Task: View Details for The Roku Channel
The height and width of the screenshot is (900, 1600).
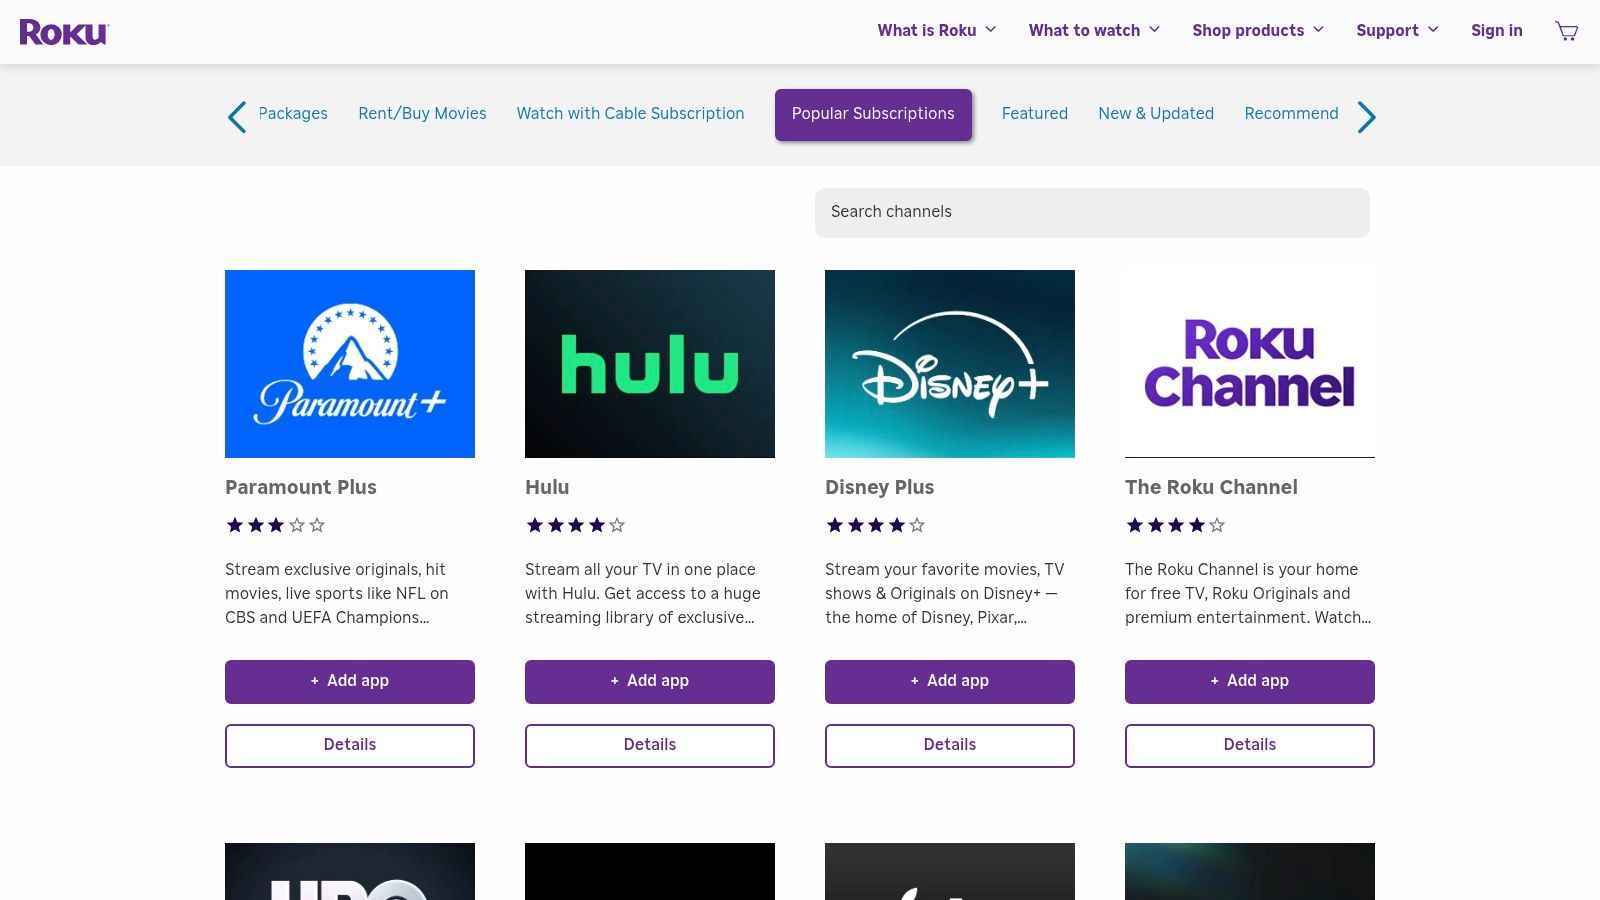Action: point(1250,745)
